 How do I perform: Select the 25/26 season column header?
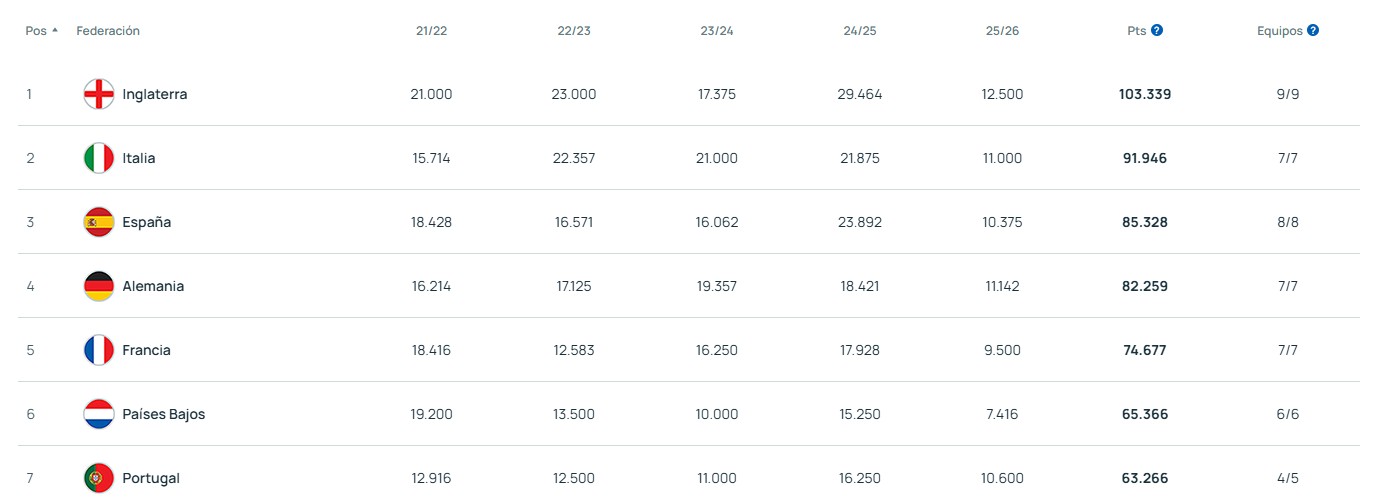pos(1002,31)
